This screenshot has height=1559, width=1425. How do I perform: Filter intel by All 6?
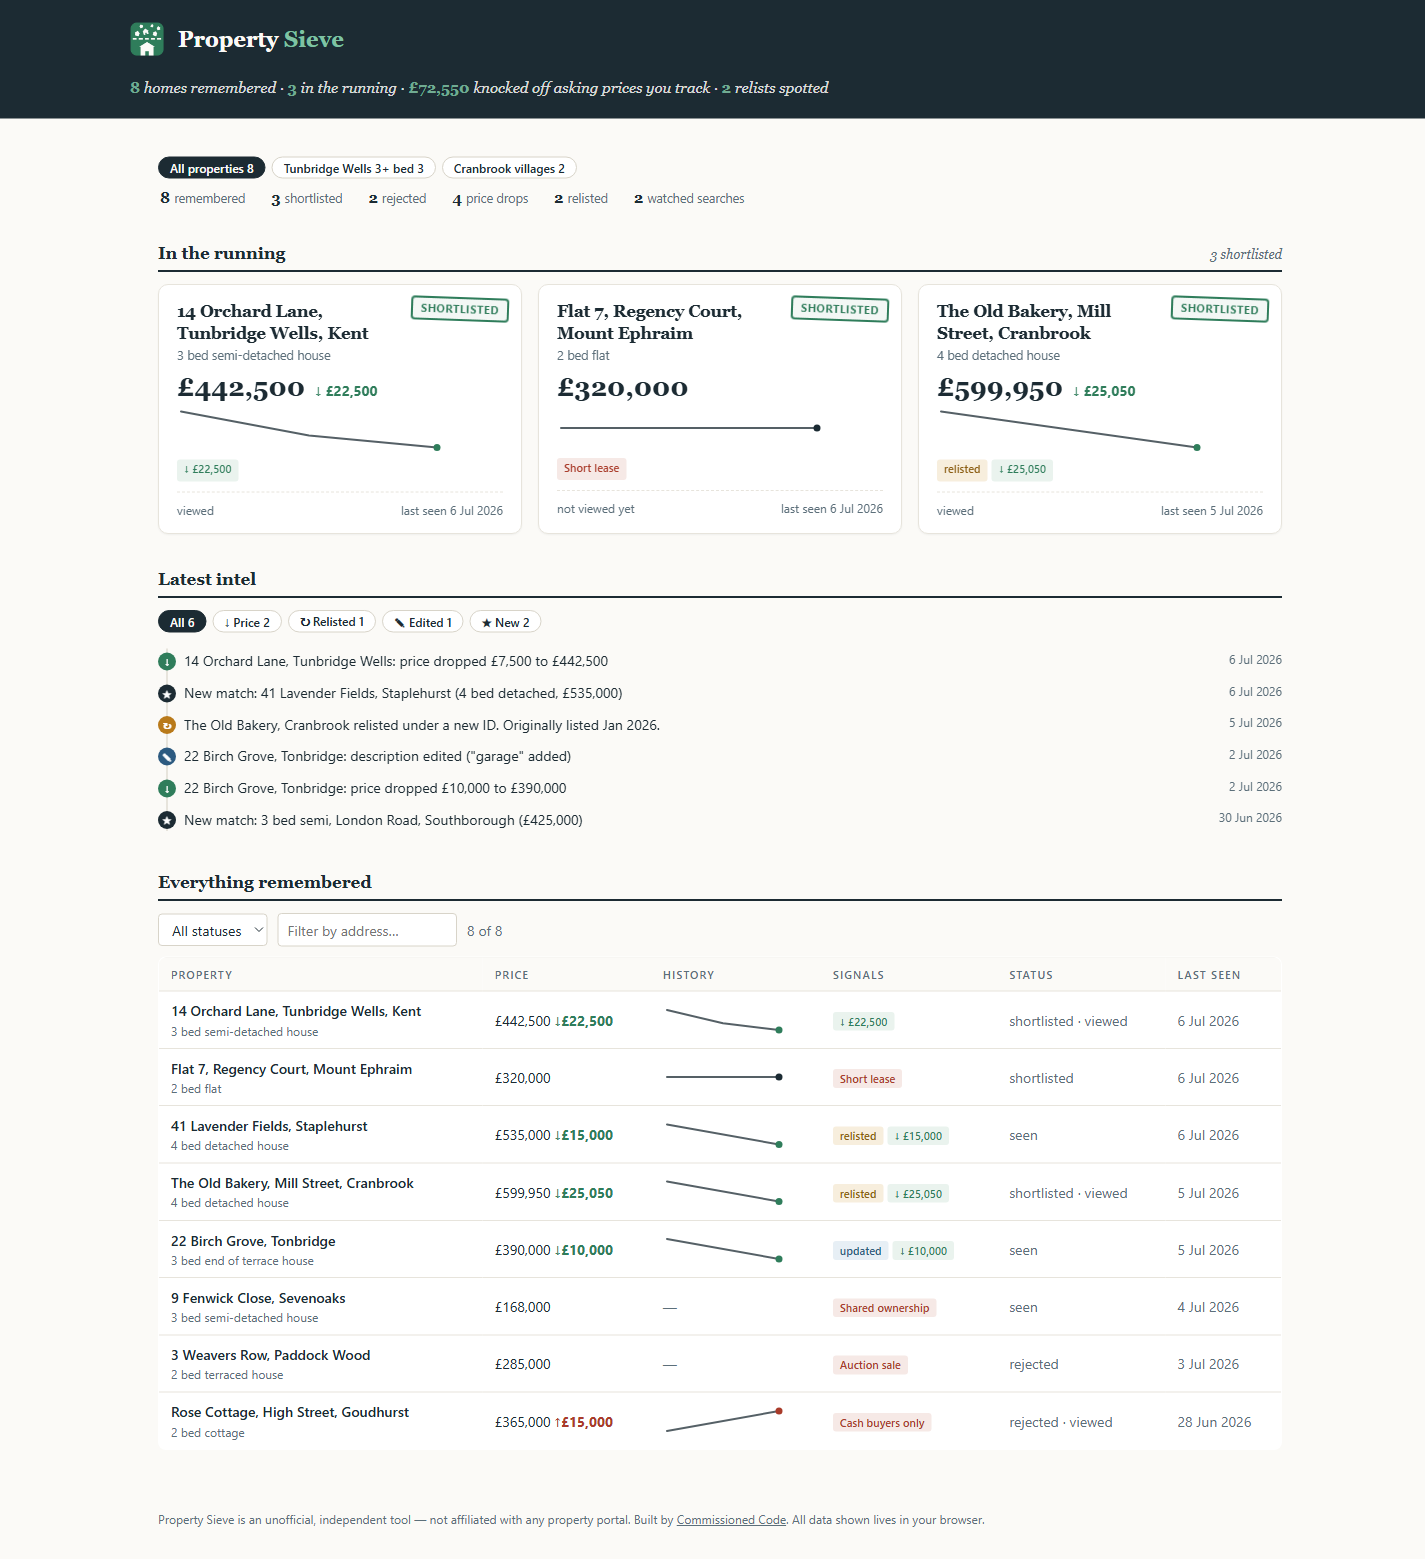point(182,622)
